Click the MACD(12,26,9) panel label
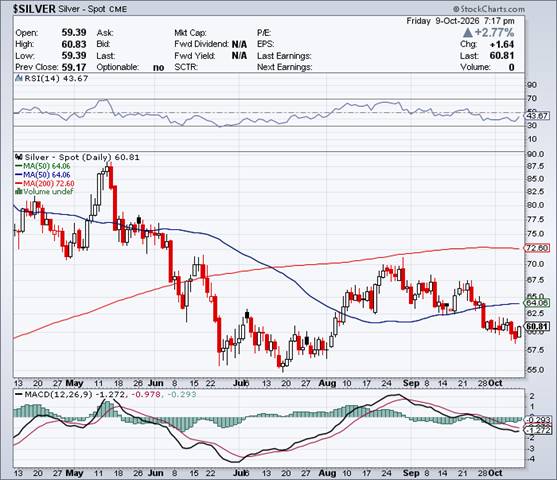The width and height of the screenshot is (557, 480). (58, 394)
